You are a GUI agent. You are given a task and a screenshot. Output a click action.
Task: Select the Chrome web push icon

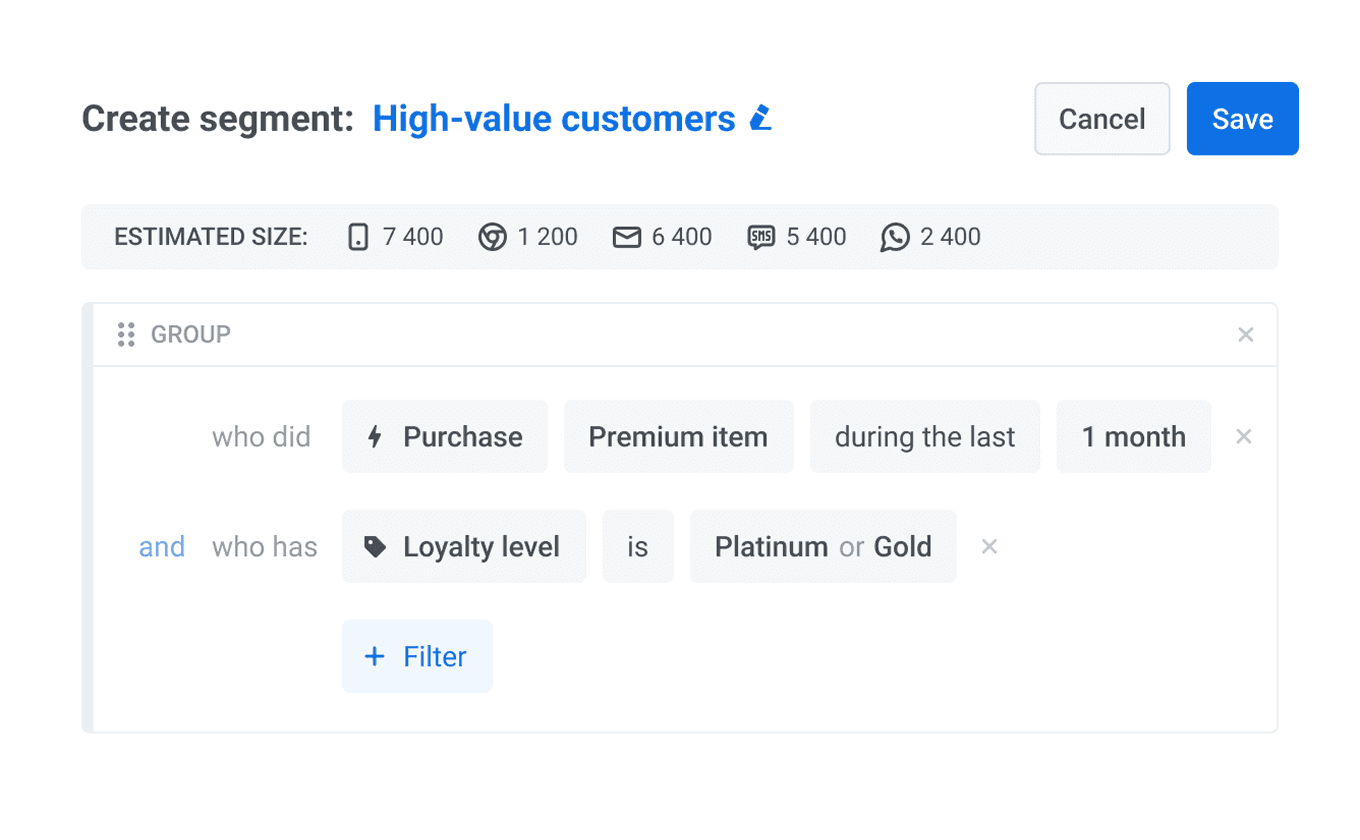click(x=491, y=237)
